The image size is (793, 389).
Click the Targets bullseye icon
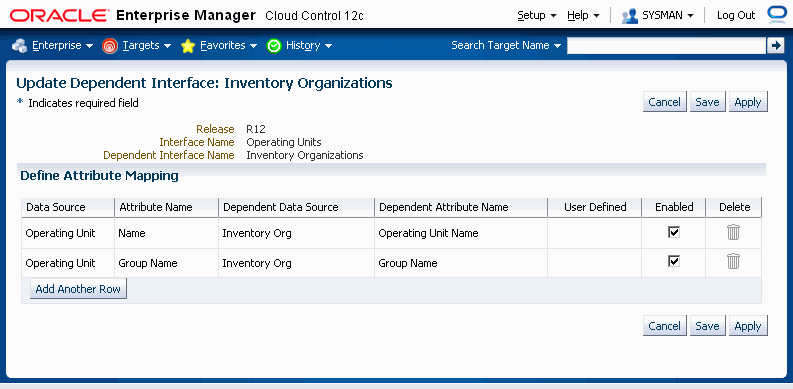(x=109, y=46)
